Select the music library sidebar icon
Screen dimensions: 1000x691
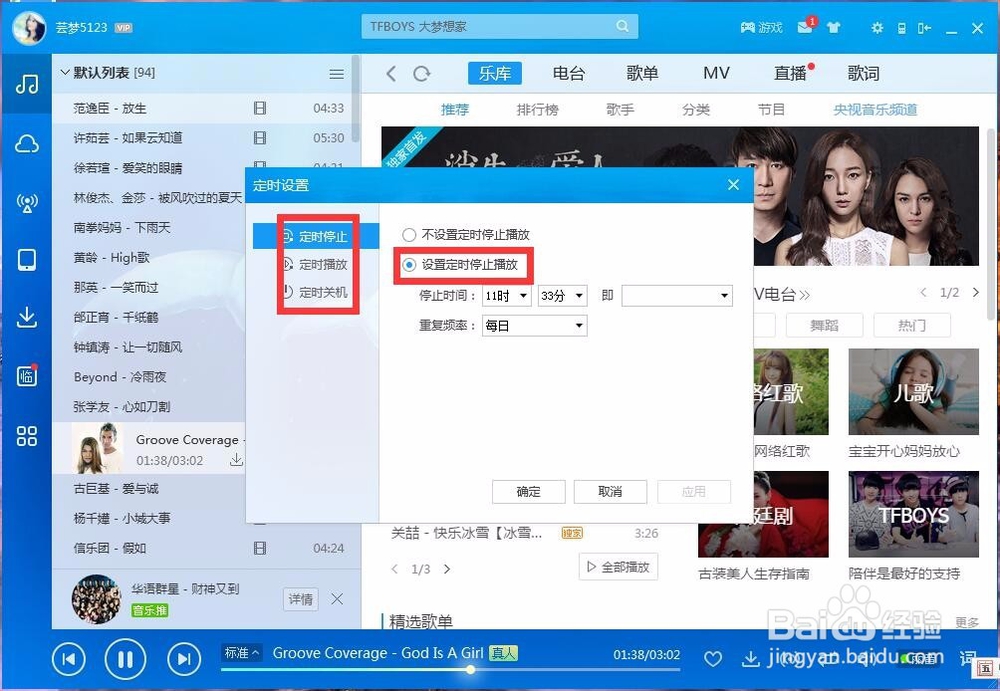click(x=27, y=83)
